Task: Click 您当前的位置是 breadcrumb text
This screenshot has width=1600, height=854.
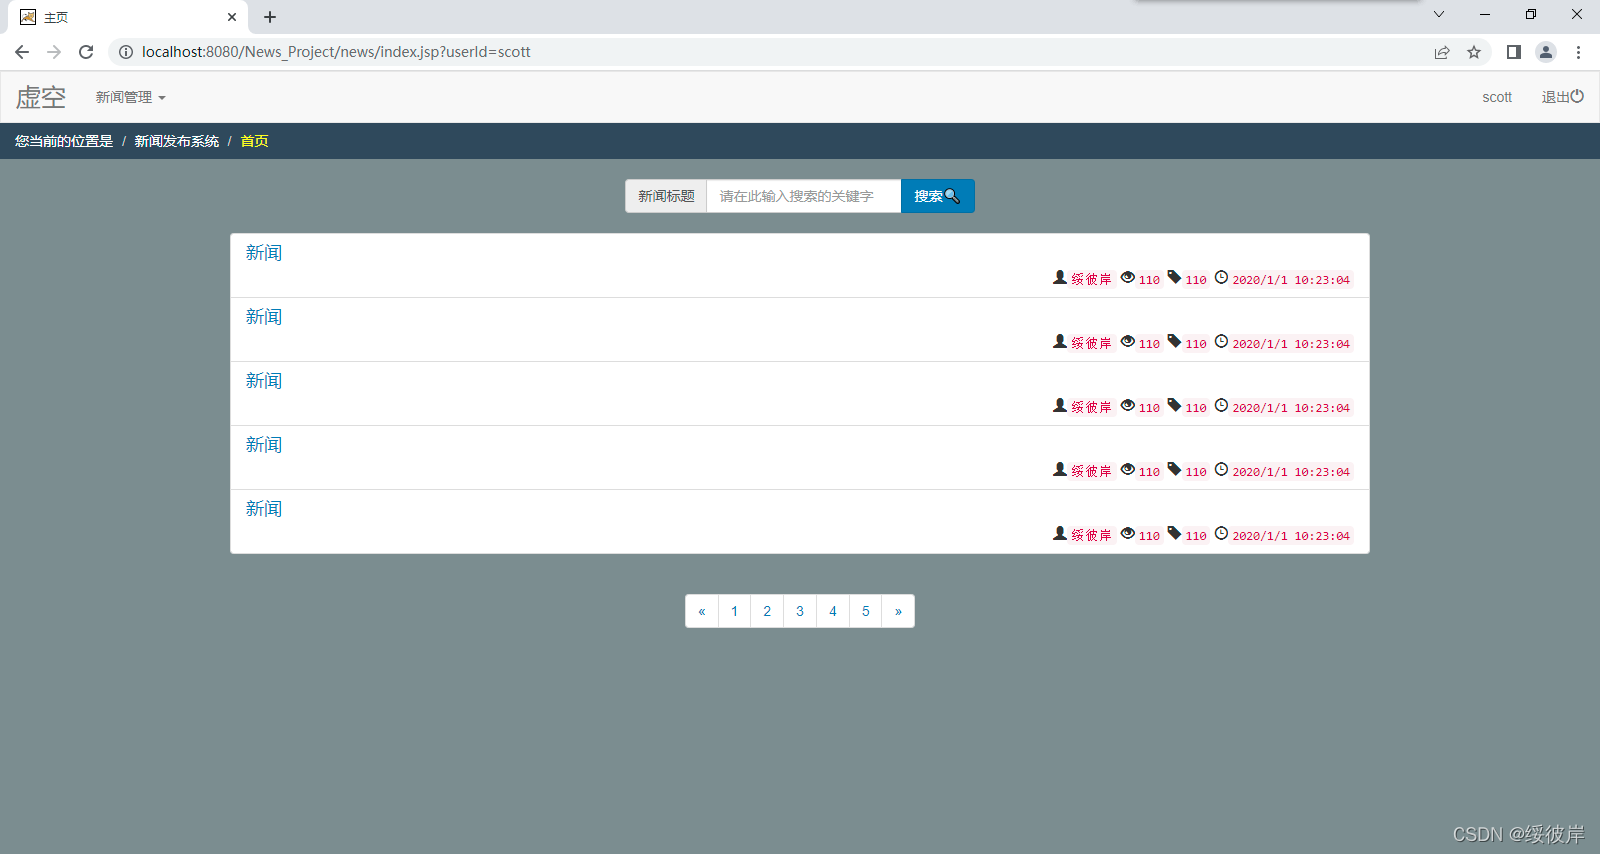Action: [x=64, y=141]
